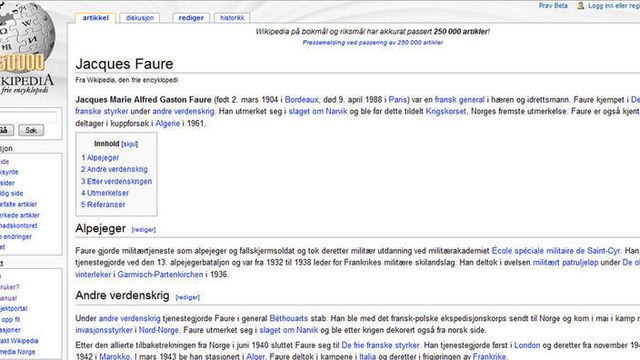The height and width of the screenshot is (360, 640).
Task: Open slaget om Narvik link in intro
Action: click(x=318, y=111)
